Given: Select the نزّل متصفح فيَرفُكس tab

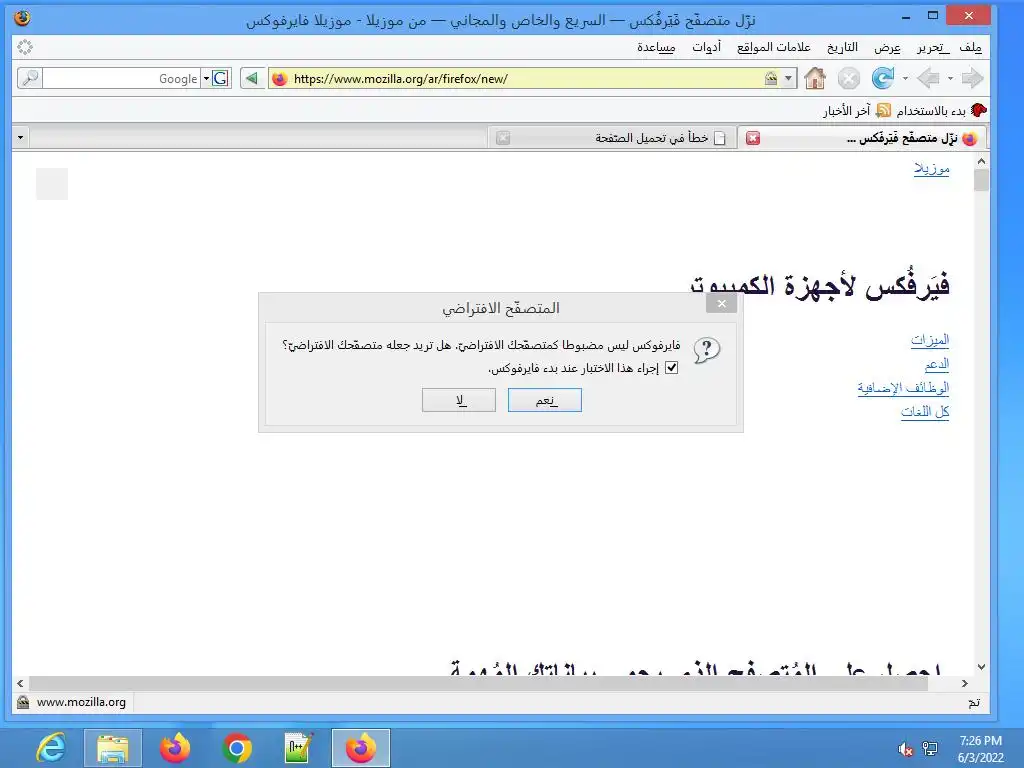Looking at the screenshot, I should (x=862, y=138).
